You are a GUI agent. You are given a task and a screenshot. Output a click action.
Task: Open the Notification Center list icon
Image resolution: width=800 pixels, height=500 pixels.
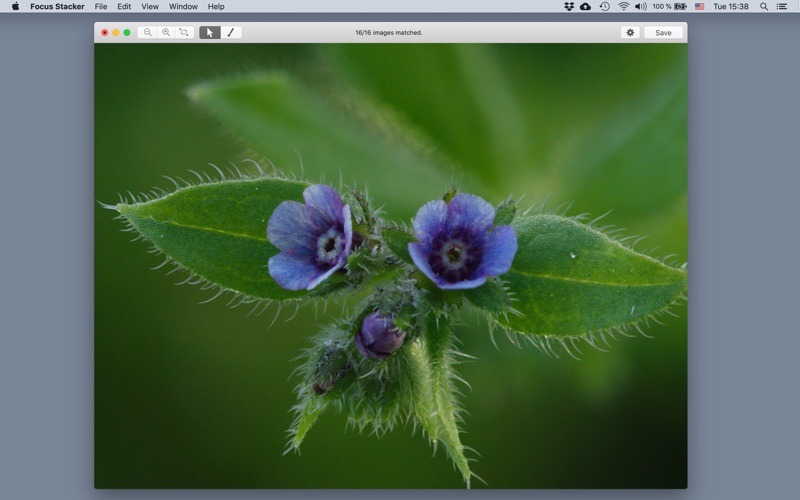pos(782,7)
